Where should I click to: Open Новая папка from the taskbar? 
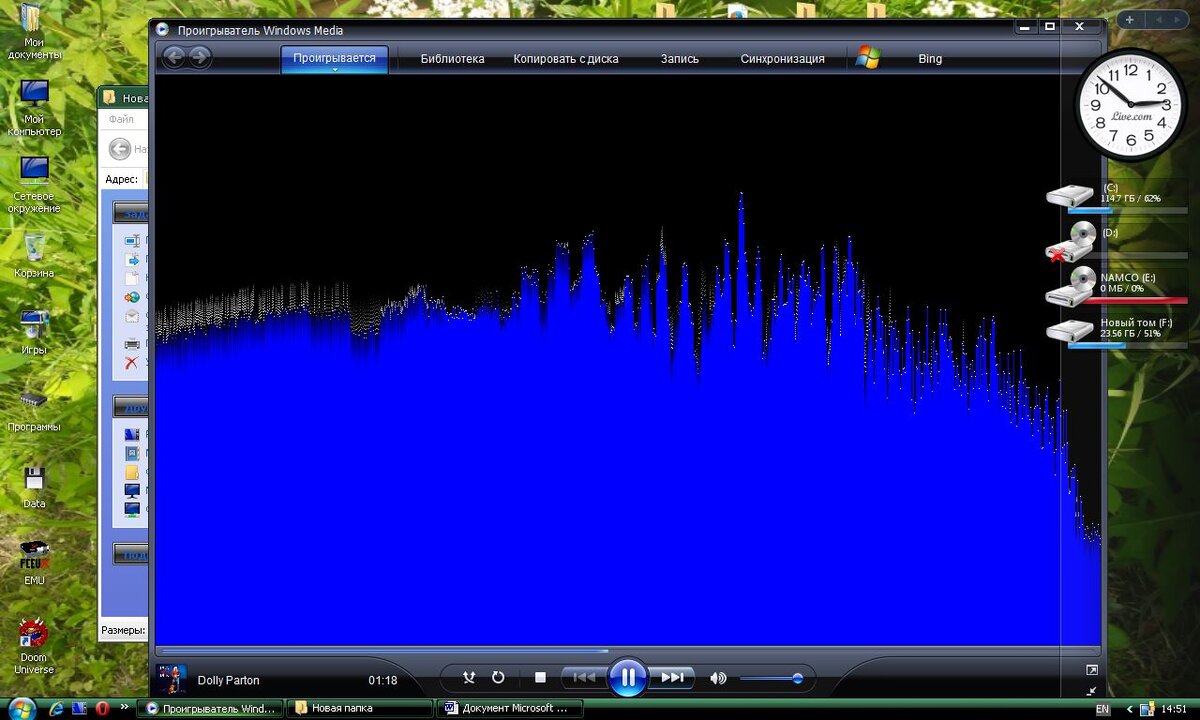click(360, 708)
